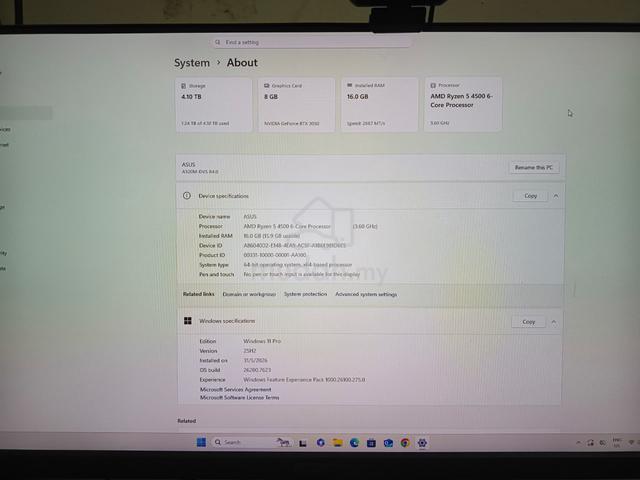Click the About page heading
This screenshot has width=640, height=480.
tap(242, 62)
